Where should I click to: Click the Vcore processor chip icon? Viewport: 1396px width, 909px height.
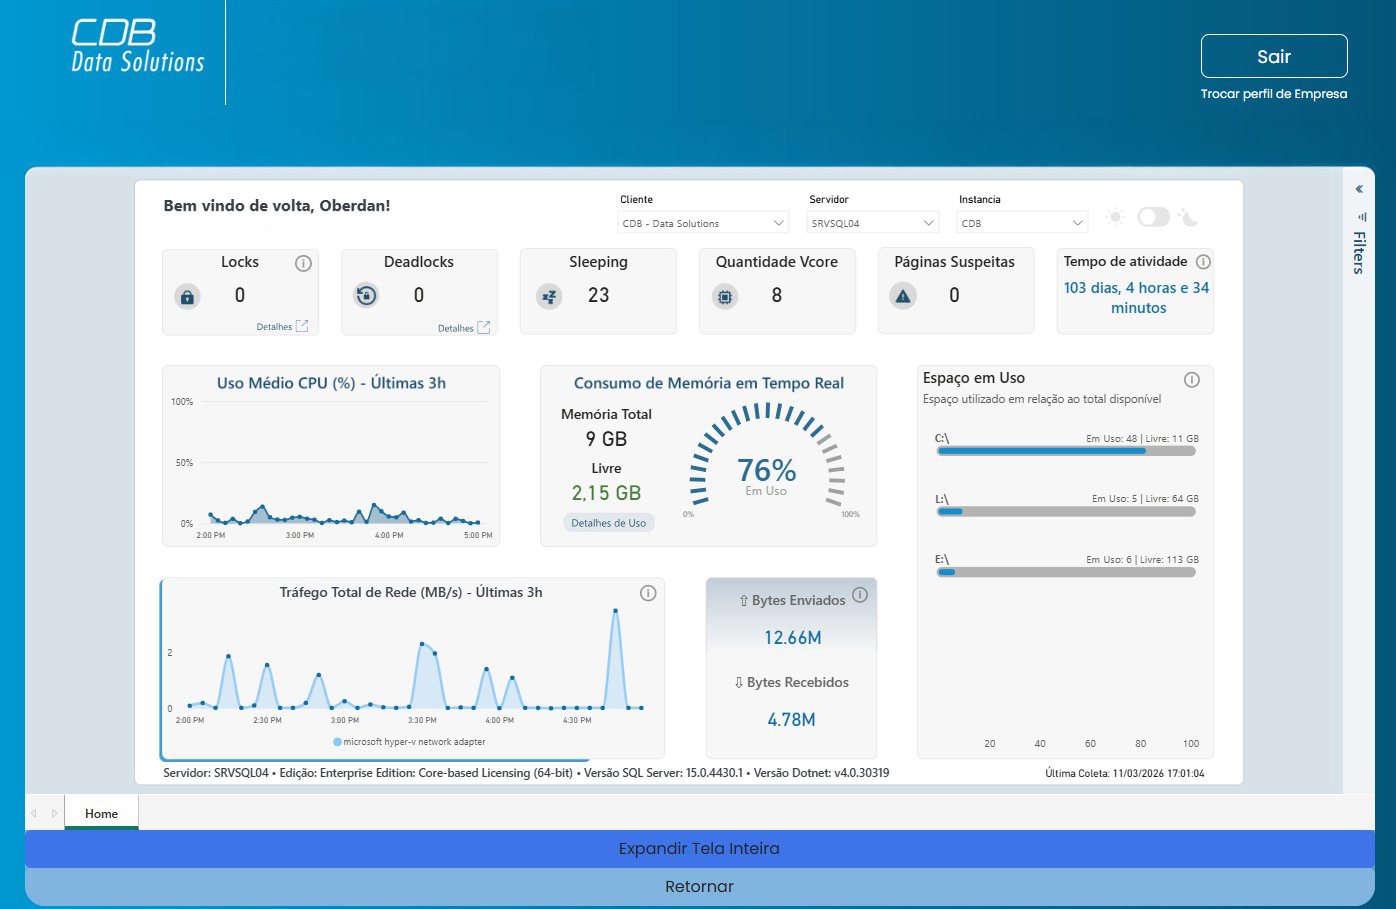pyautogui.click(x=725, y=297)
